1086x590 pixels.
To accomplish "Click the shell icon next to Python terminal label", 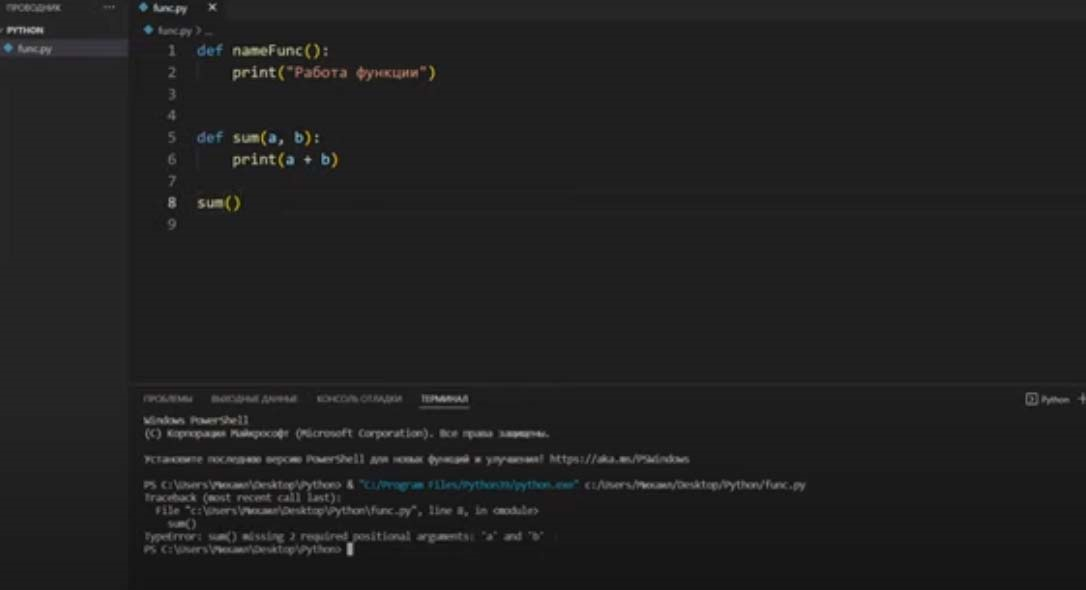I will click(1030, 397).
